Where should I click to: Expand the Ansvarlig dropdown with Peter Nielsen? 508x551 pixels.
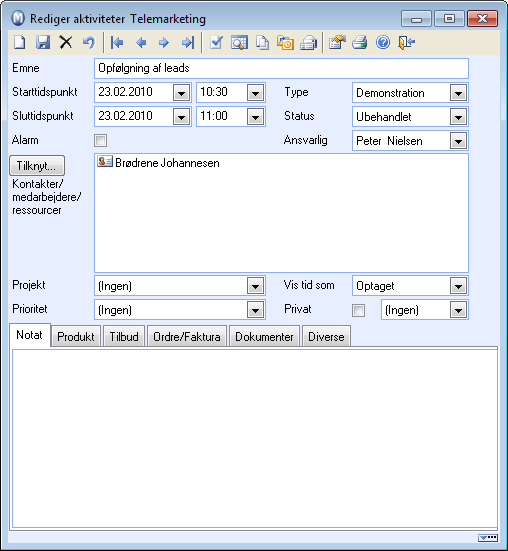[x=458, y=141]
